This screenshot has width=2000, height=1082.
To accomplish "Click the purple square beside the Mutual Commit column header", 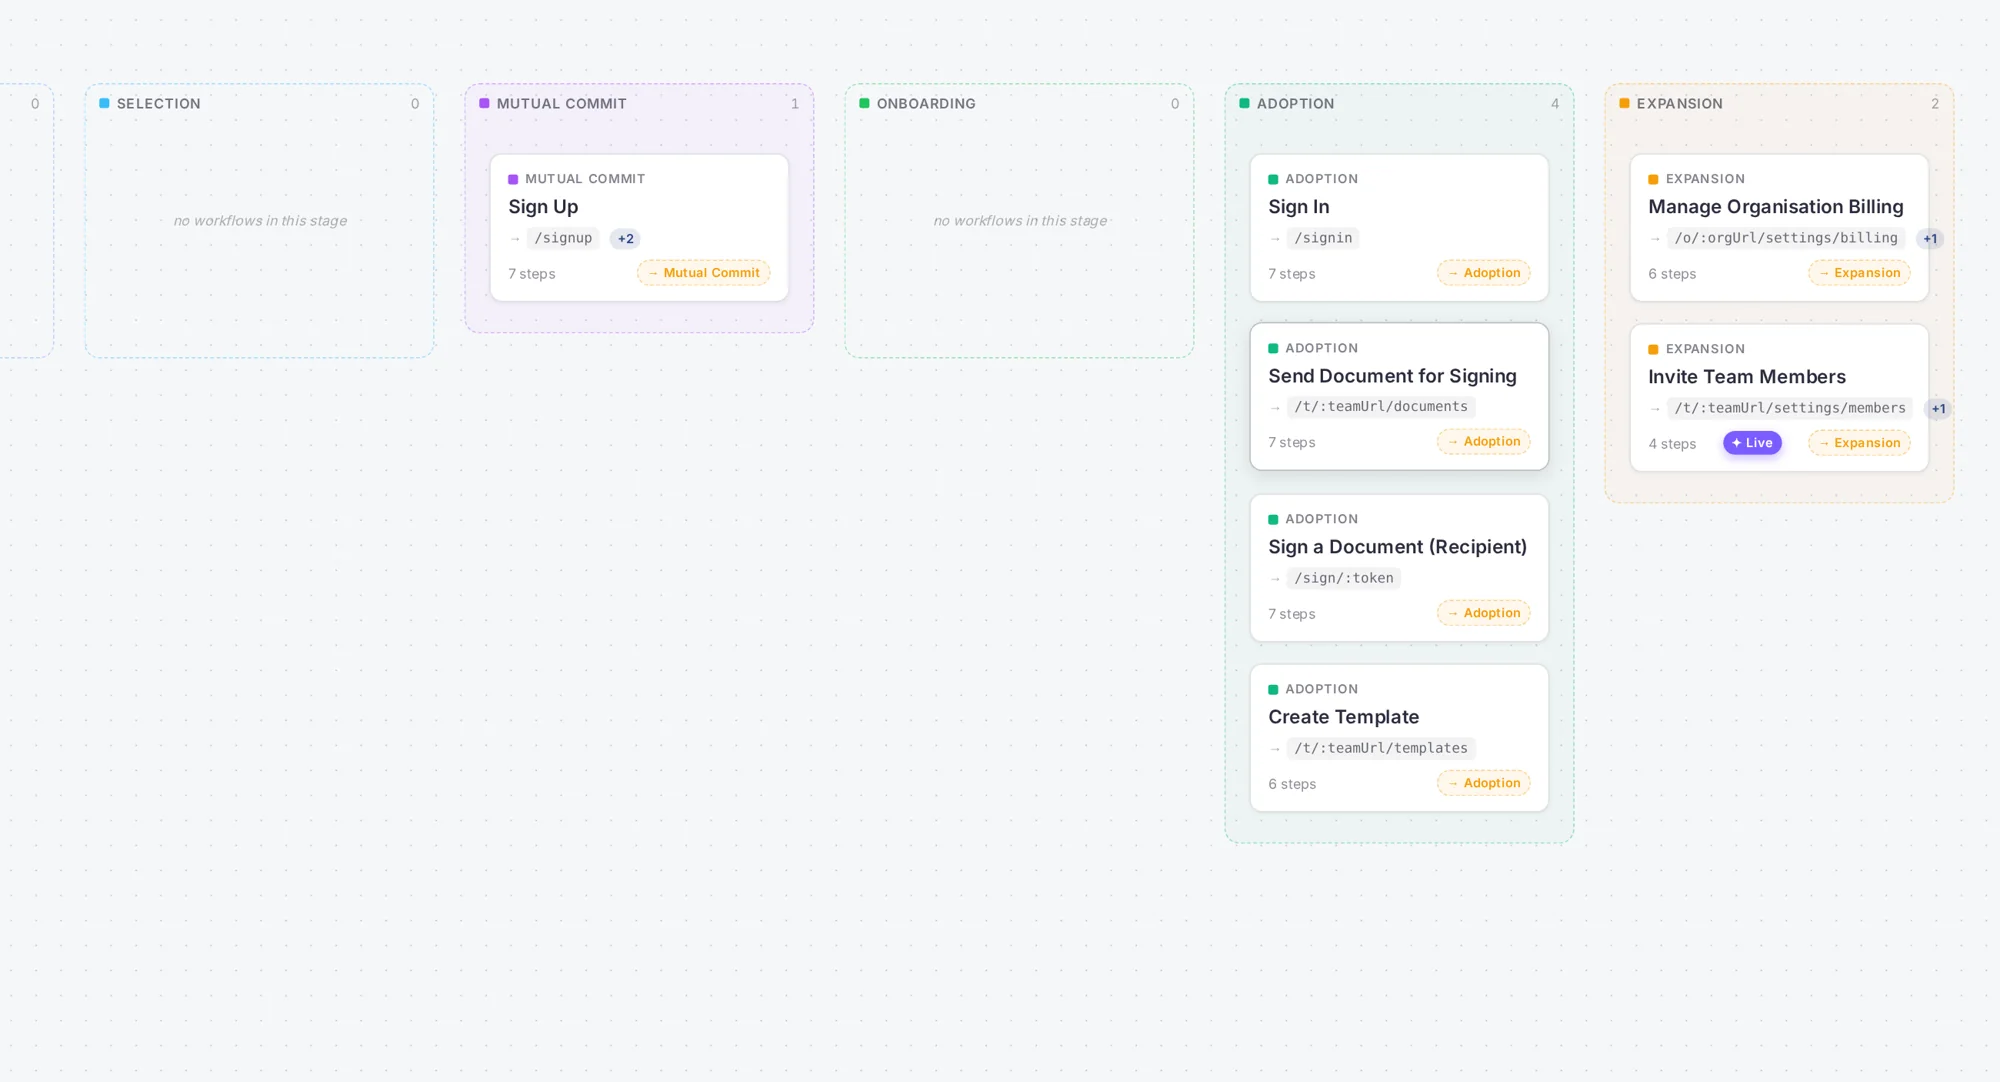I will point(484,103).
